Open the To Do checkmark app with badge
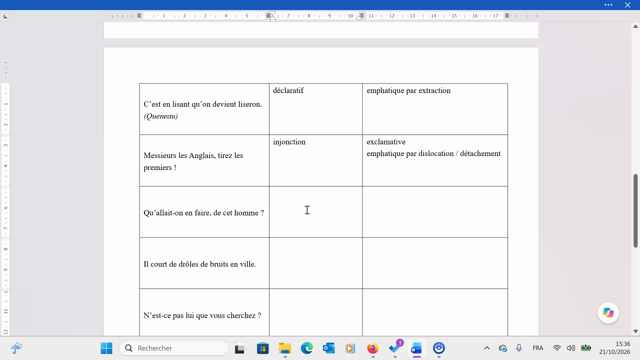 tap(395, 348)
